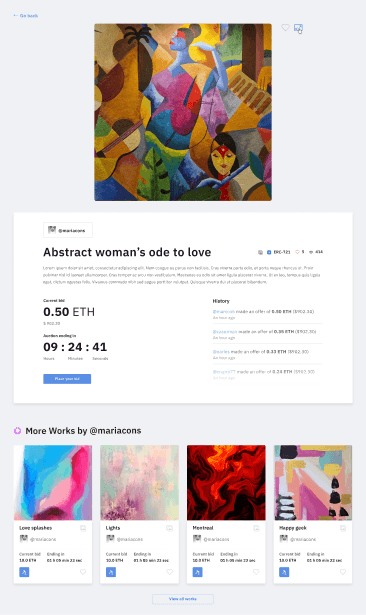Like the artwork with the heart beside the image
The height and width of the screenshot is (615, 366).
pyautogui.click(x=285, y=27)
